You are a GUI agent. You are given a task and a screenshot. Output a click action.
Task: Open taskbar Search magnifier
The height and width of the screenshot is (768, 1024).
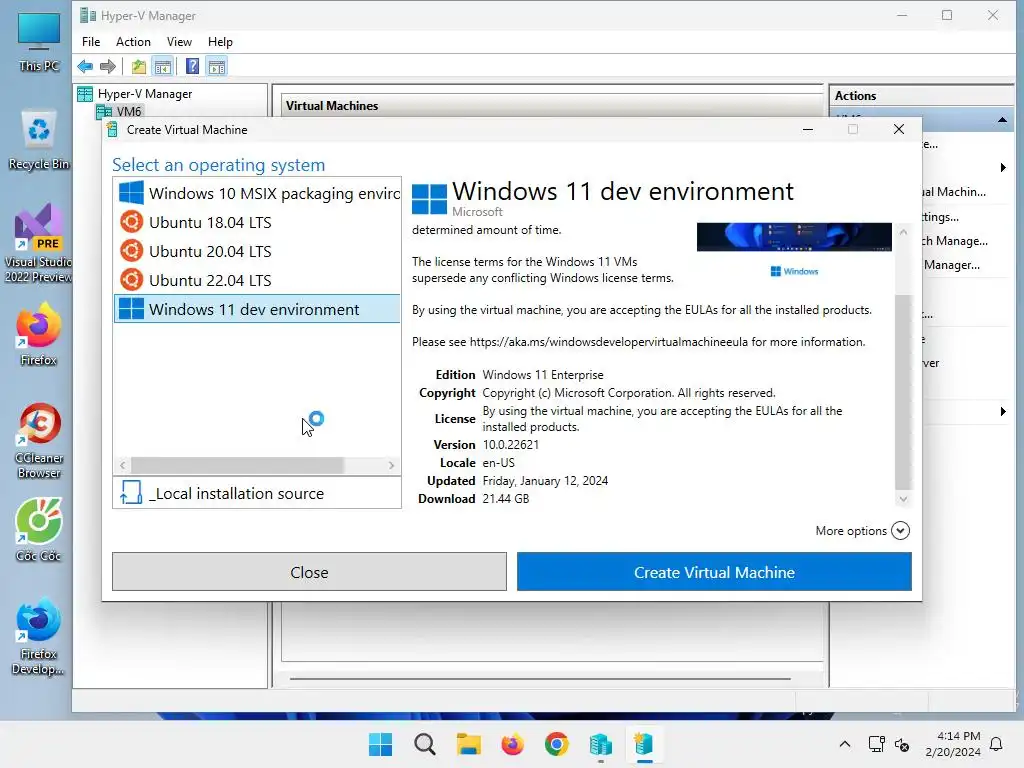click(x=424, y=744)
